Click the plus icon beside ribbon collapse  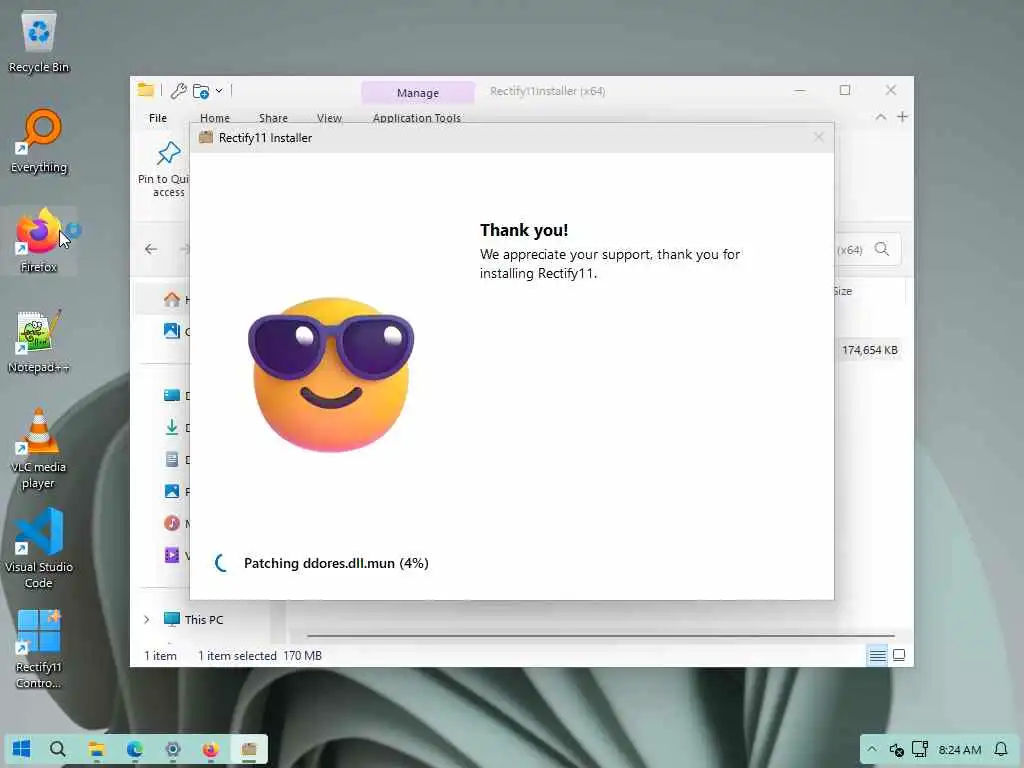(x=902, y=117)
